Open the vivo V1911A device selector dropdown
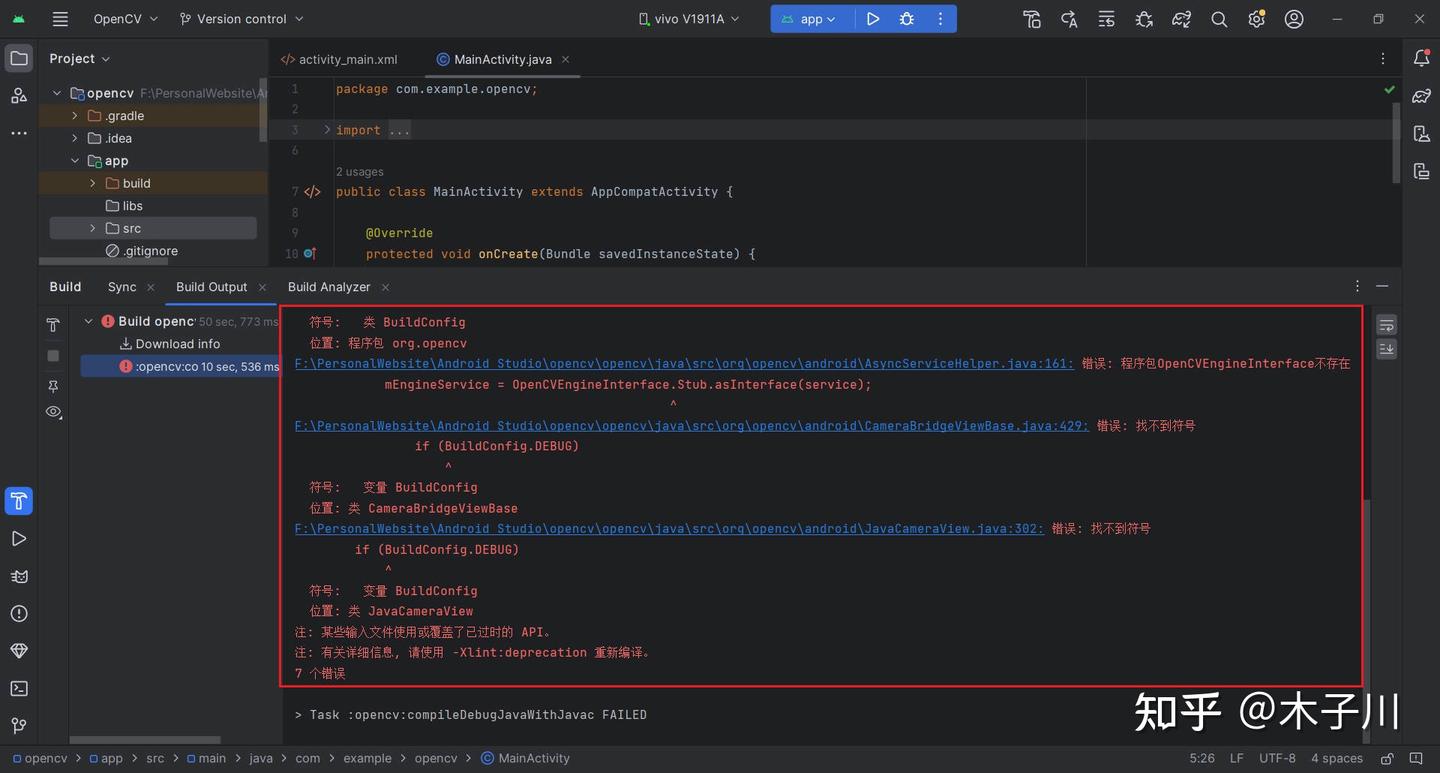Image resolution: width=1440 pixels, height=773 pixels. (x=688, y=18)
